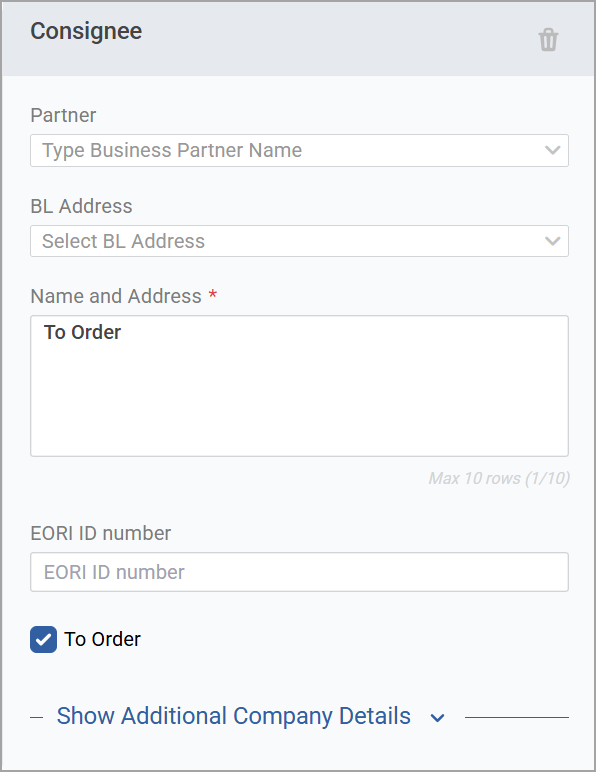Click the Type Business Partner Name field
The height and width of the screenshot is (772, 596).
click(x=299, y=150)
